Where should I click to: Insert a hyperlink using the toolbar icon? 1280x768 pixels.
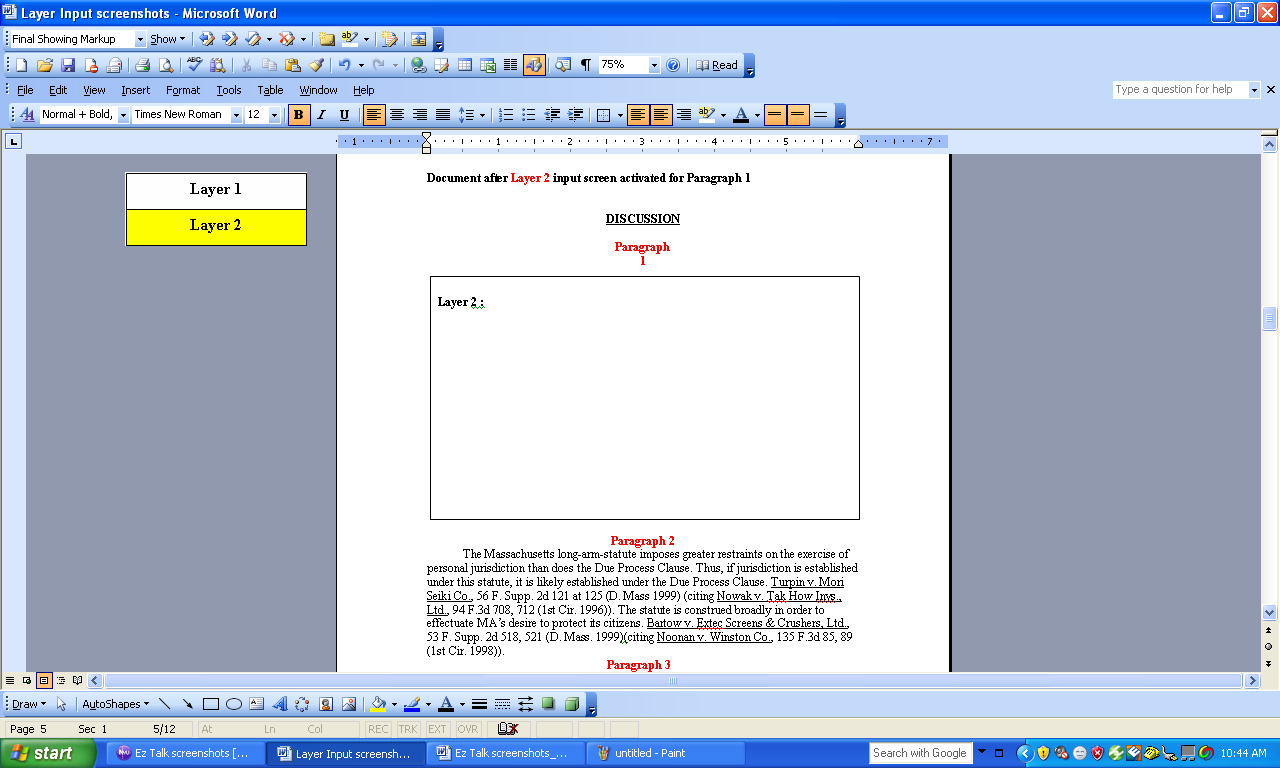click(x=418, y=65)
